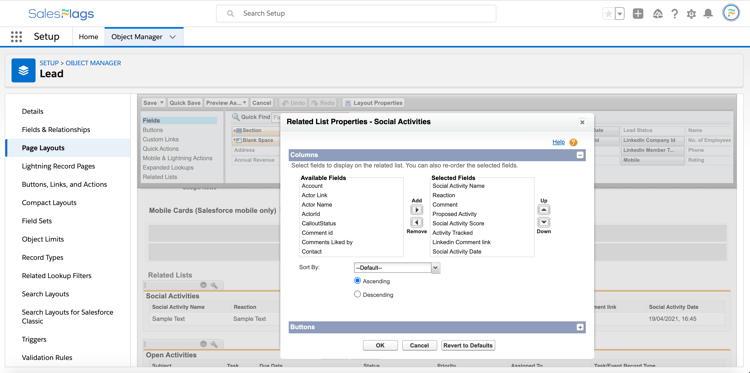The height and width of the screenshot is (373, 750).
Task: Open Page Layouts in sidebar
Action: (x=43, y=148)
